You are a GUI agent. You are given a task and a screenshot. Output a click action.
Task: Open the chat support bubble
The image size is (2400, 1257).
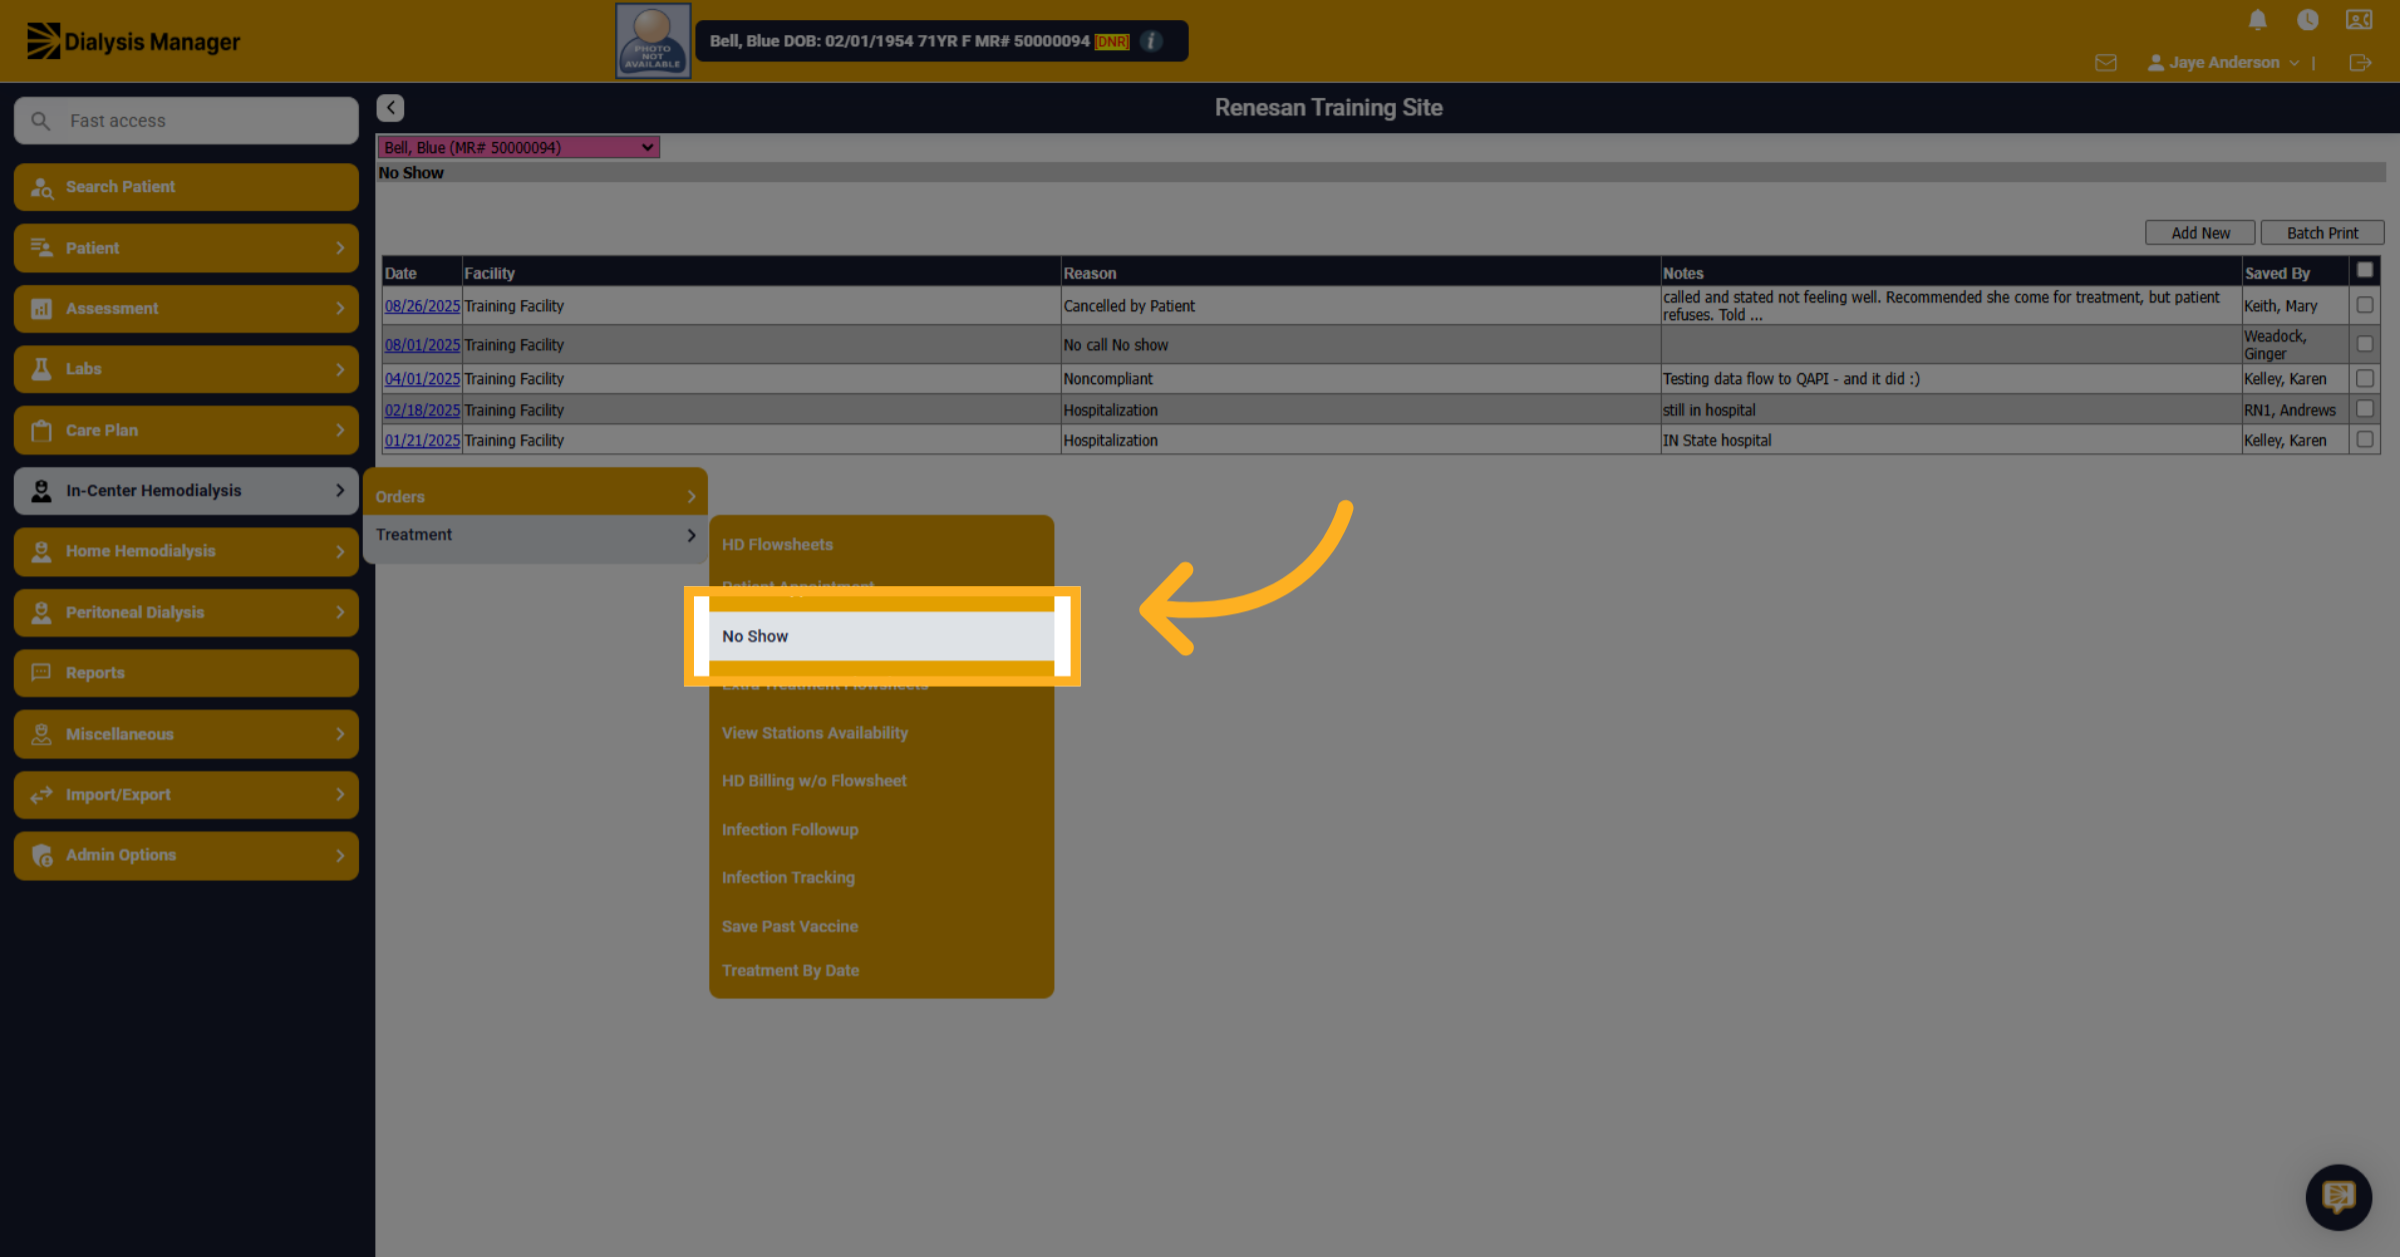click(2338, 1196)
